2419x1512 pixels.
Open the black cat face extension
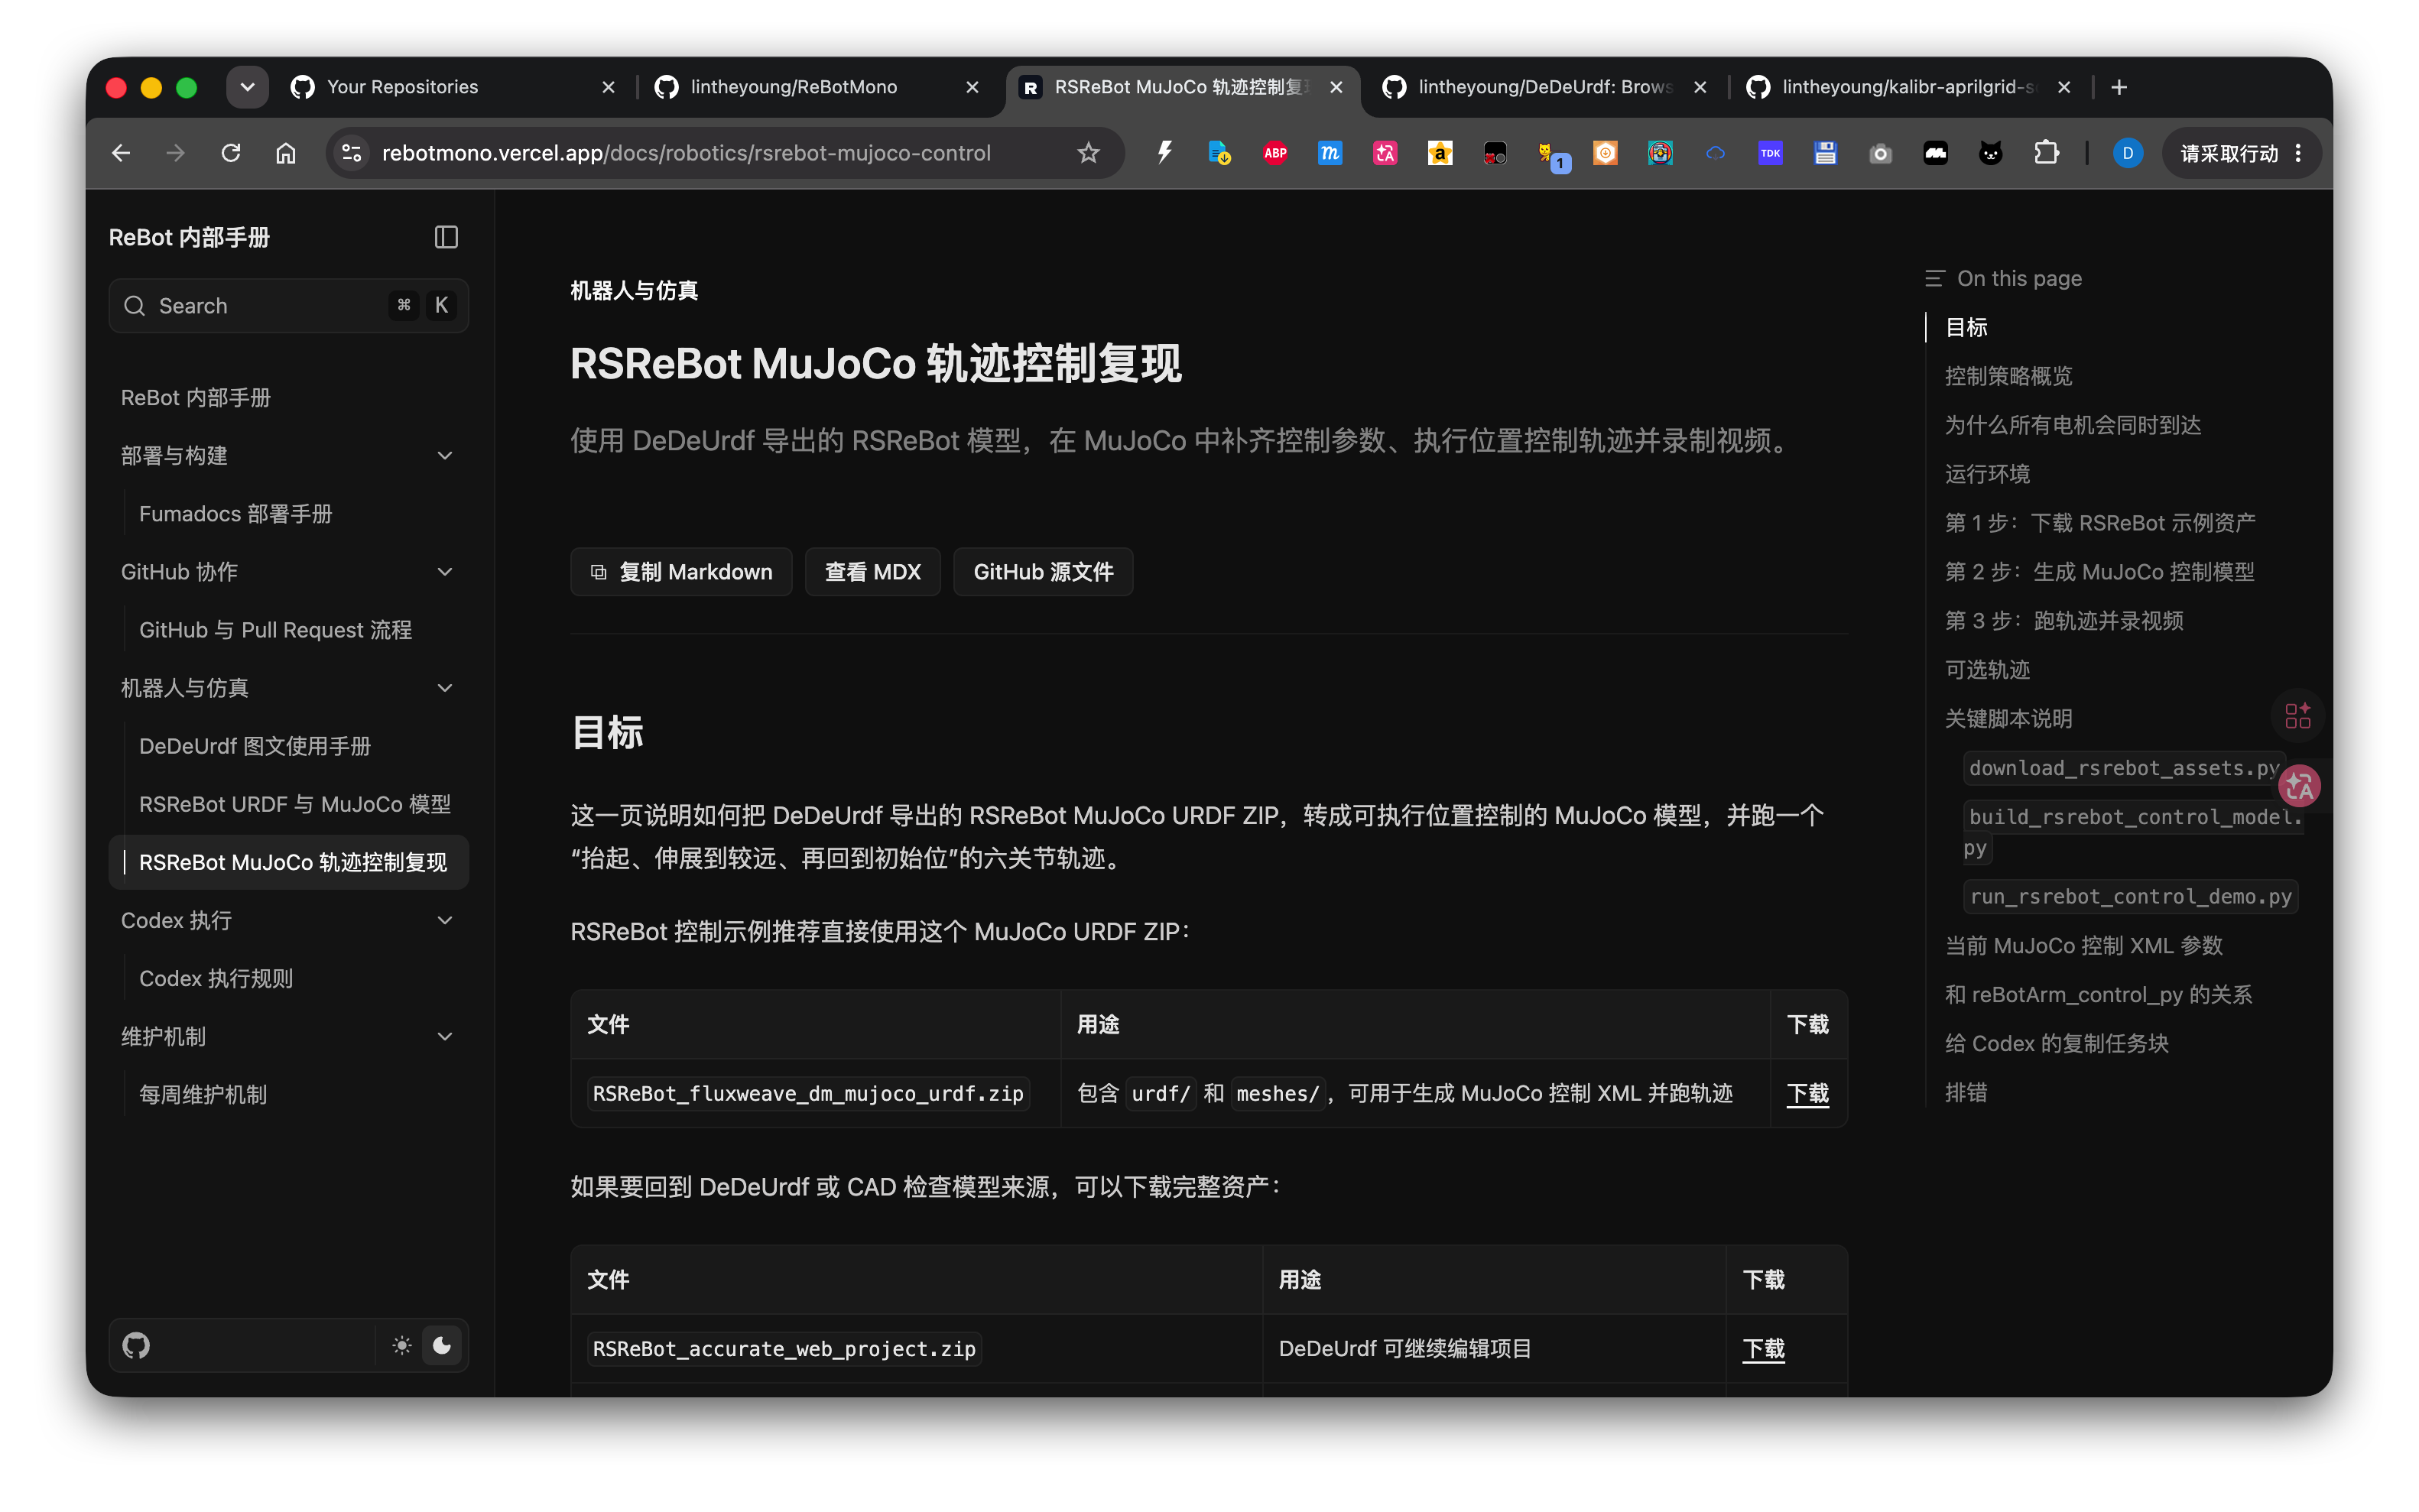(1991, 153)
